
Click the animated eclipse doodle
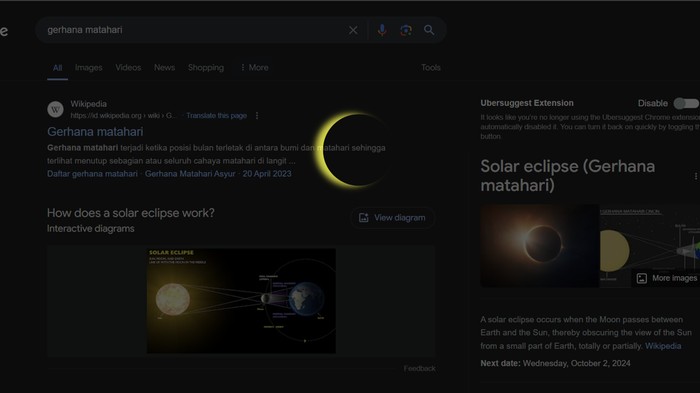pyautogui.click(x=353, y=150)
